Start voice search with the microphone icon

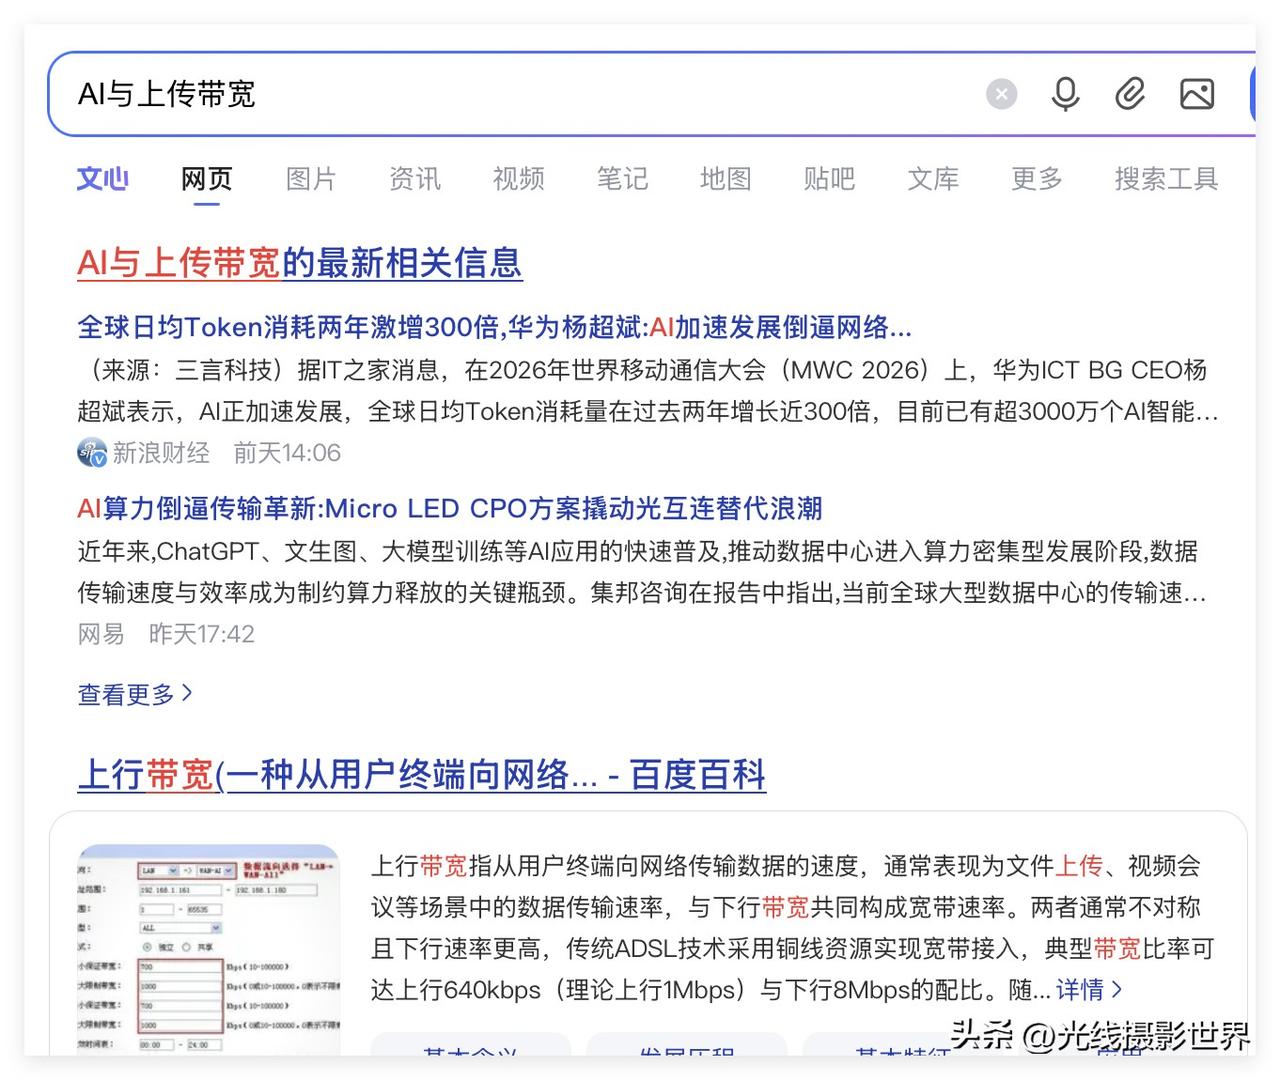(x=1066, y=94)
